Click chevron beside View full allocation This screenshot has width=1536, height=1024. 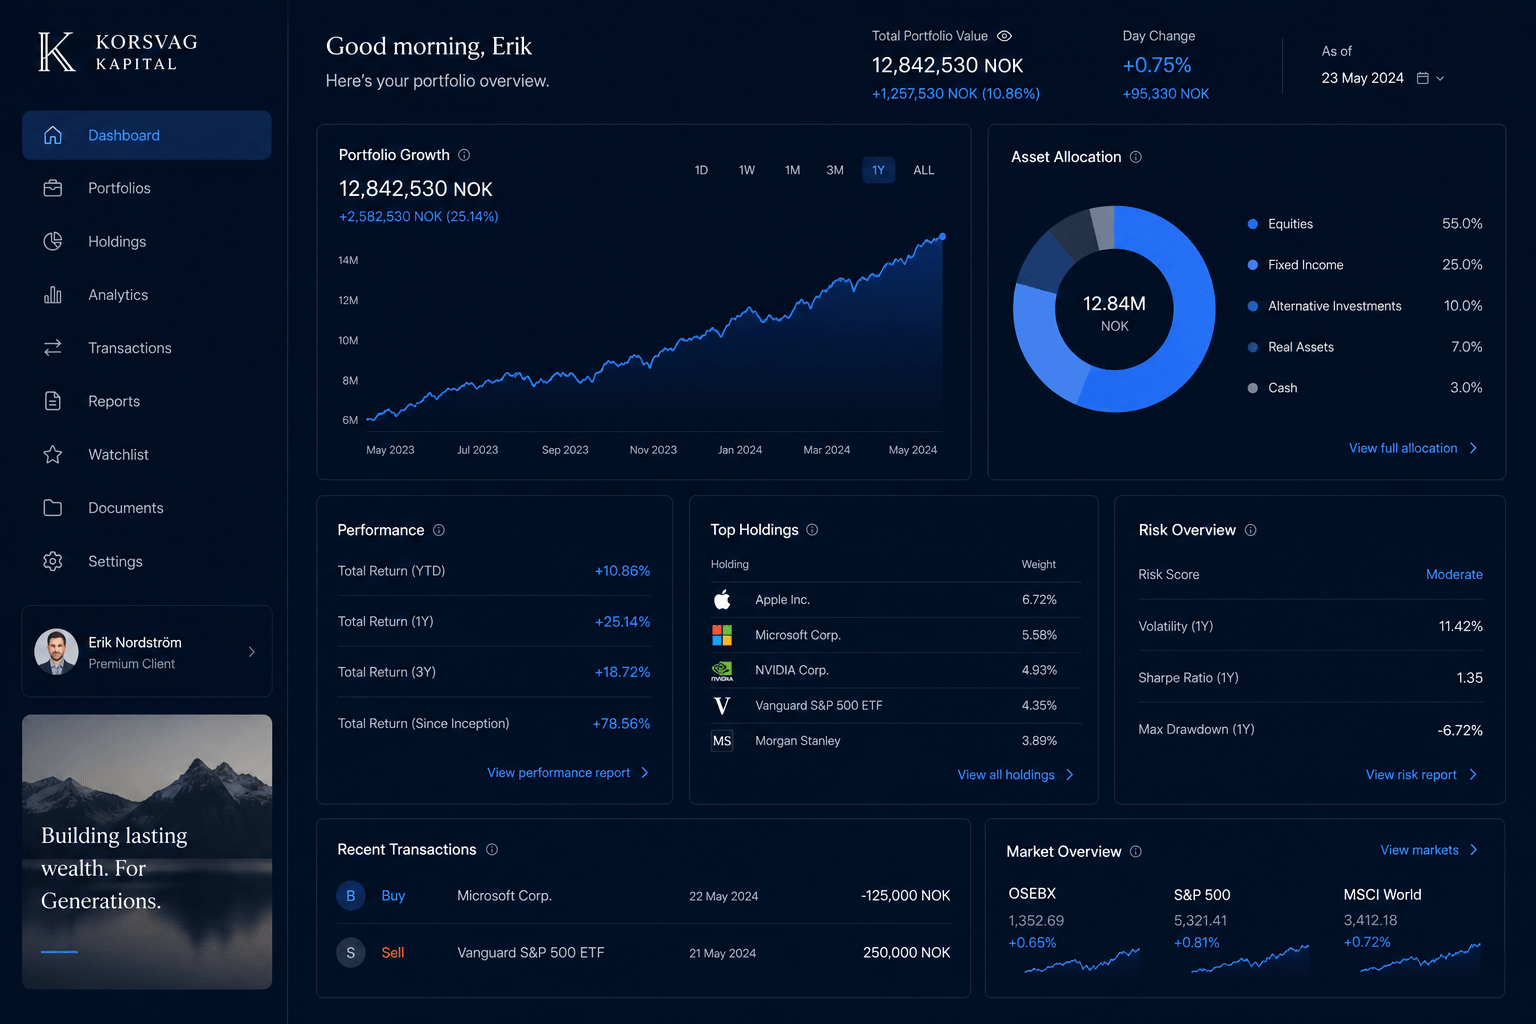point(1473,448)
